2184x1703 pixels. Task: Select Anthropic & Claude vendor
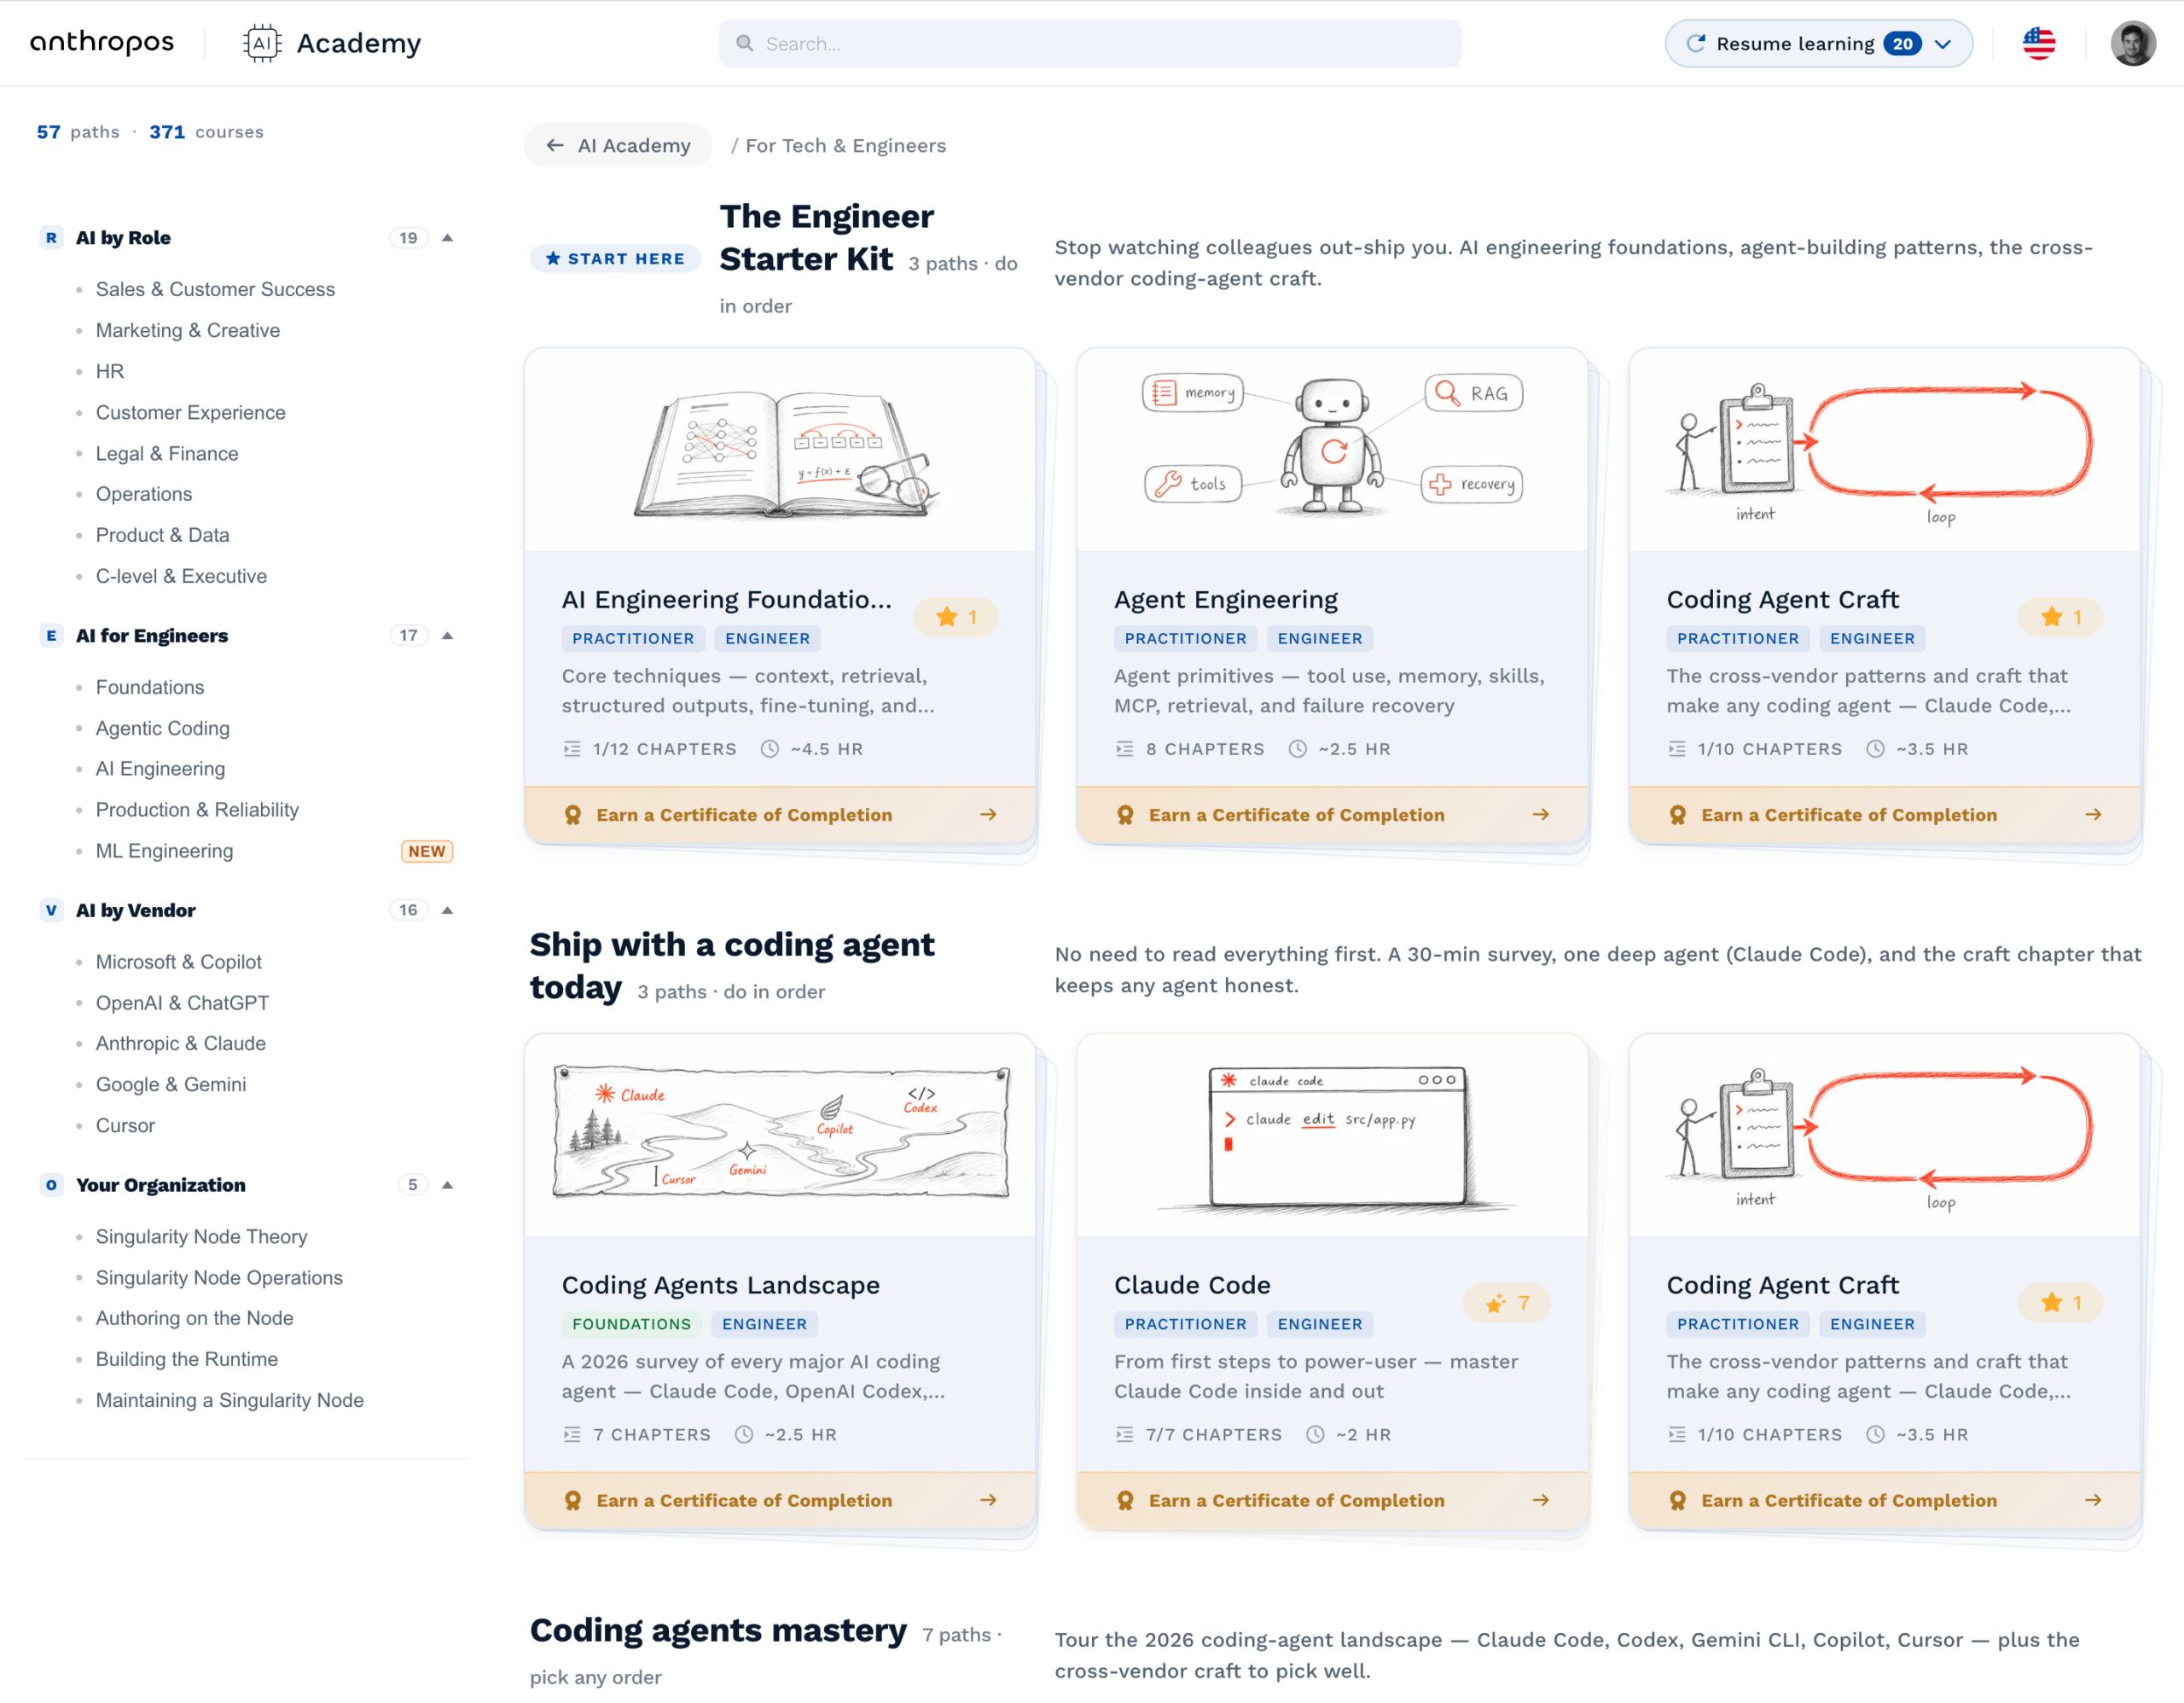click(181, 1043)
